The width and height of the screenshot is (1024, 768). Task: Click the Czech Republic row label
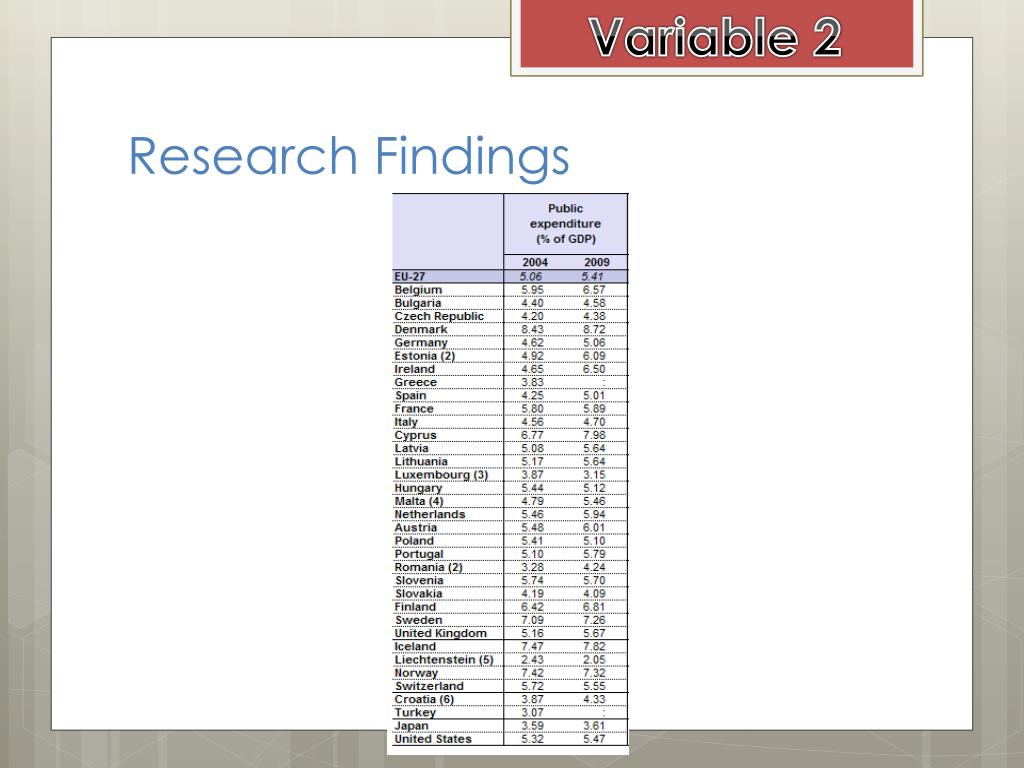[x=439, y=316]
